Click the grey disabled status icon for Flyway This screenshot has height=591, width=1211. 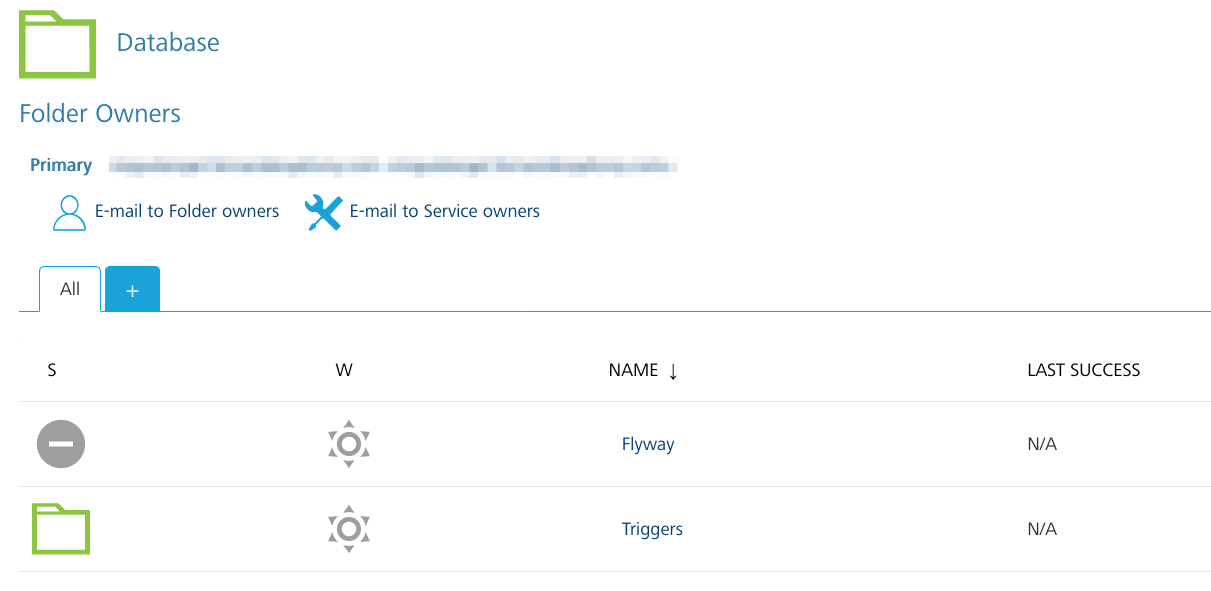61,444
